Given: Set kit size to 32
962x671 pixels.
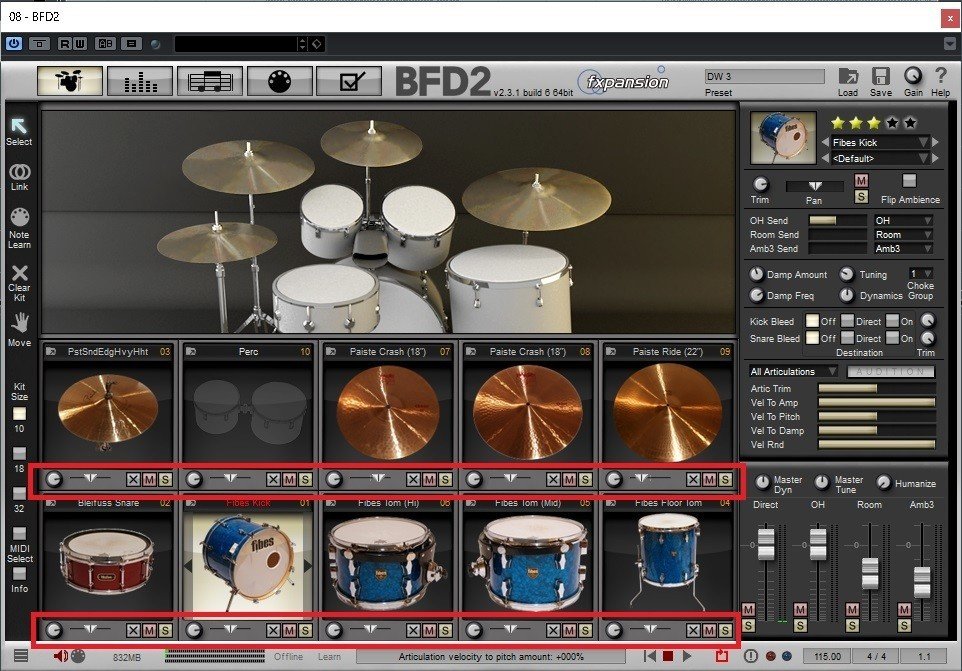Looking at the screenshot, I should tap(20, 494).
